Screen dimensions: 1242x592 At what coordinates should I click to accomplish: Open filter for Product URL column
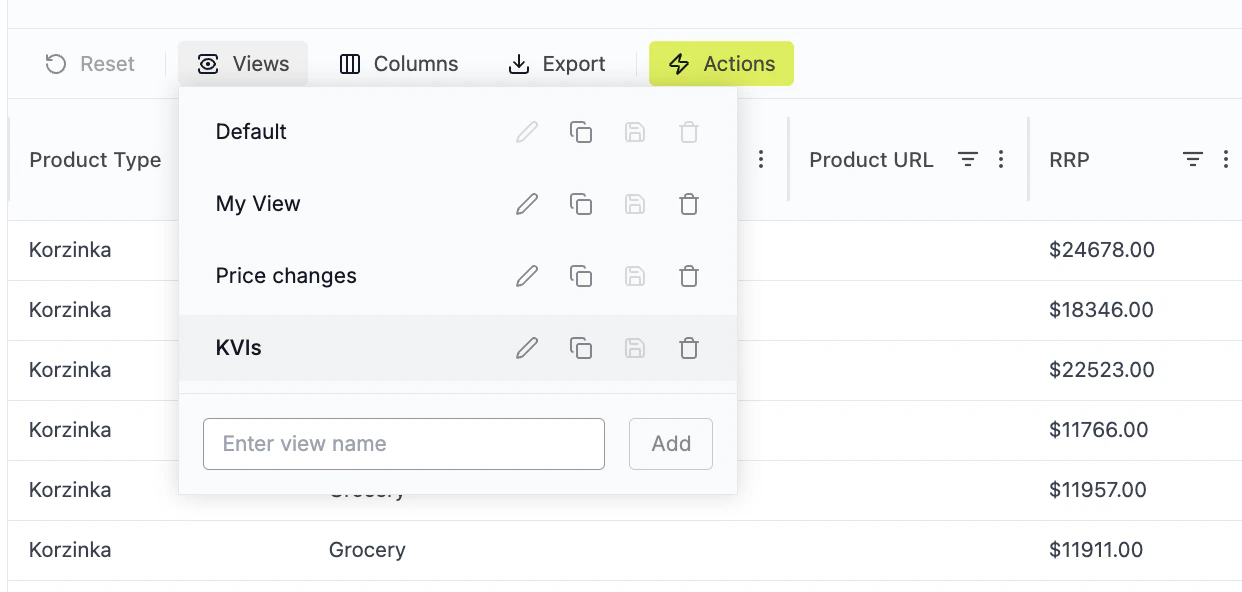(967, 160)
